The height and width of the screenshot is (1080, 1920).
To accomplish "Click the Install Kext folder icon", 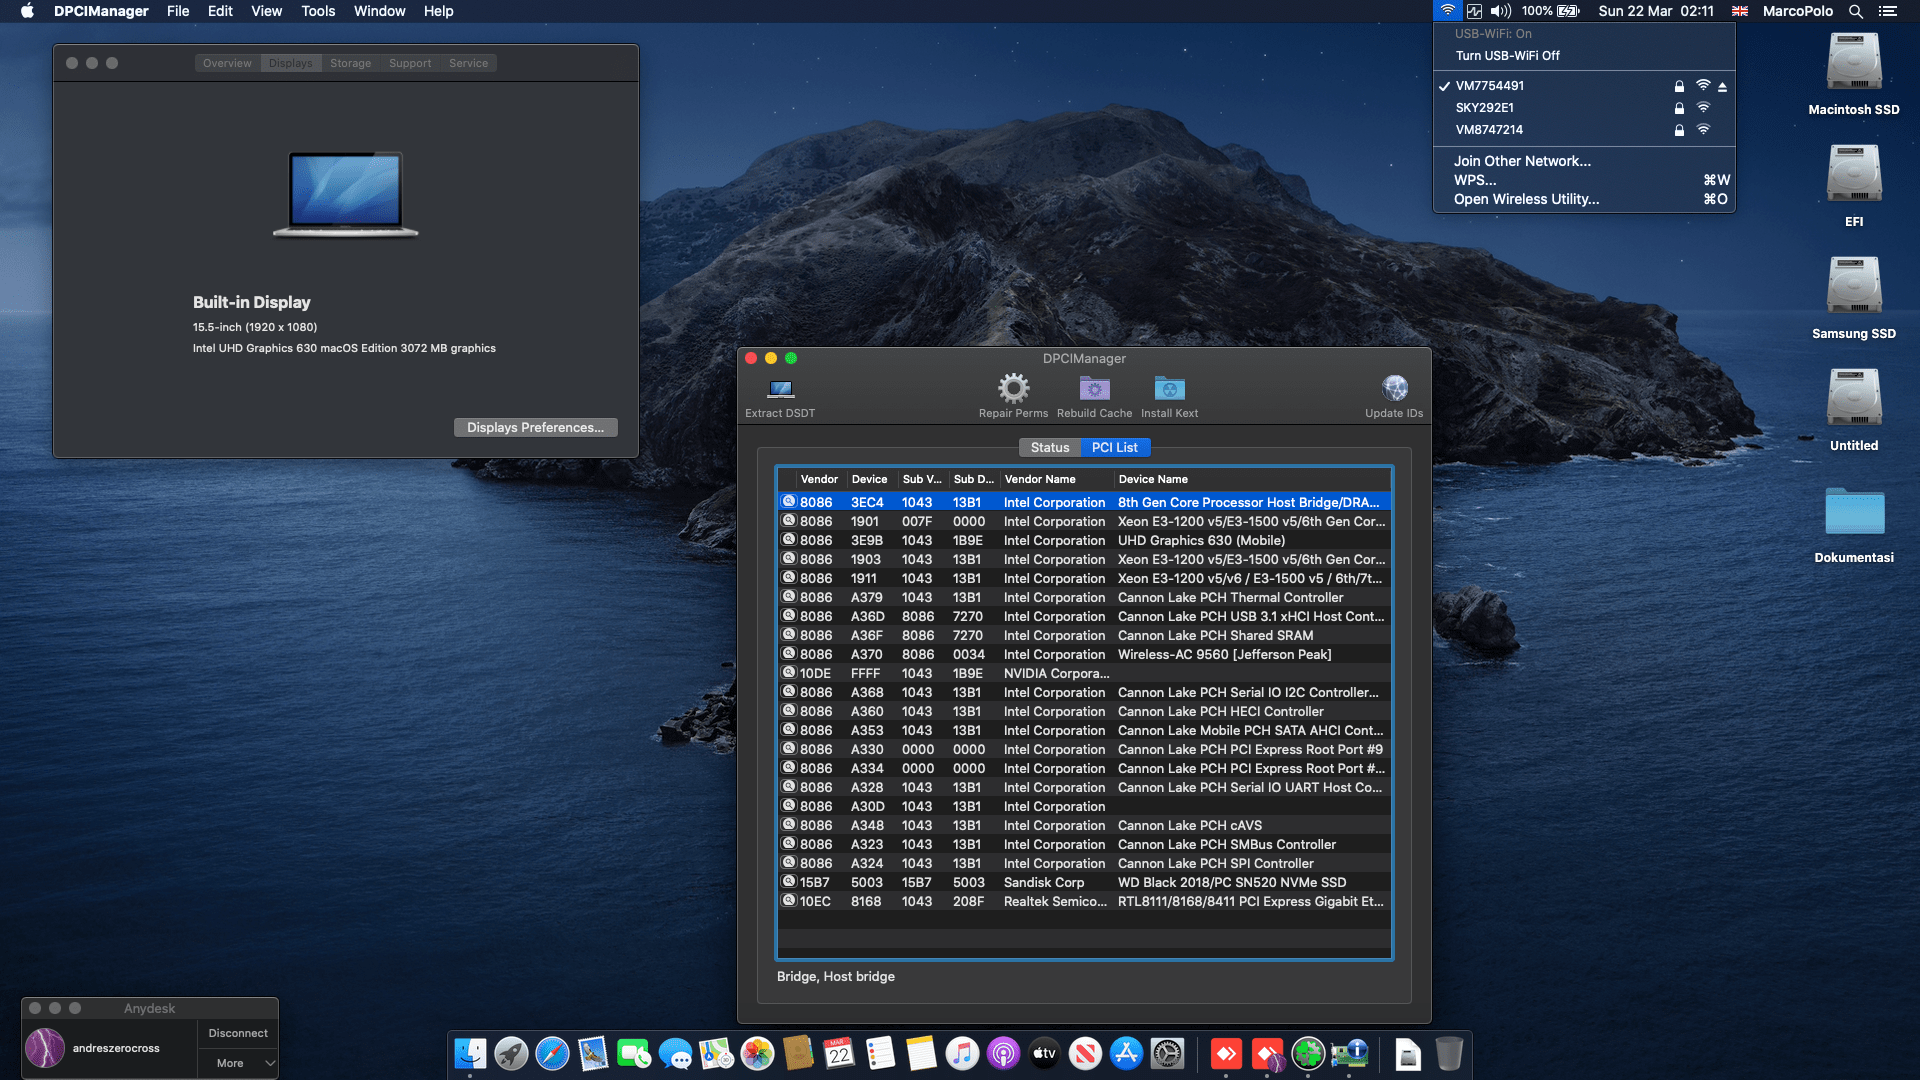I will pos(1169,388).
